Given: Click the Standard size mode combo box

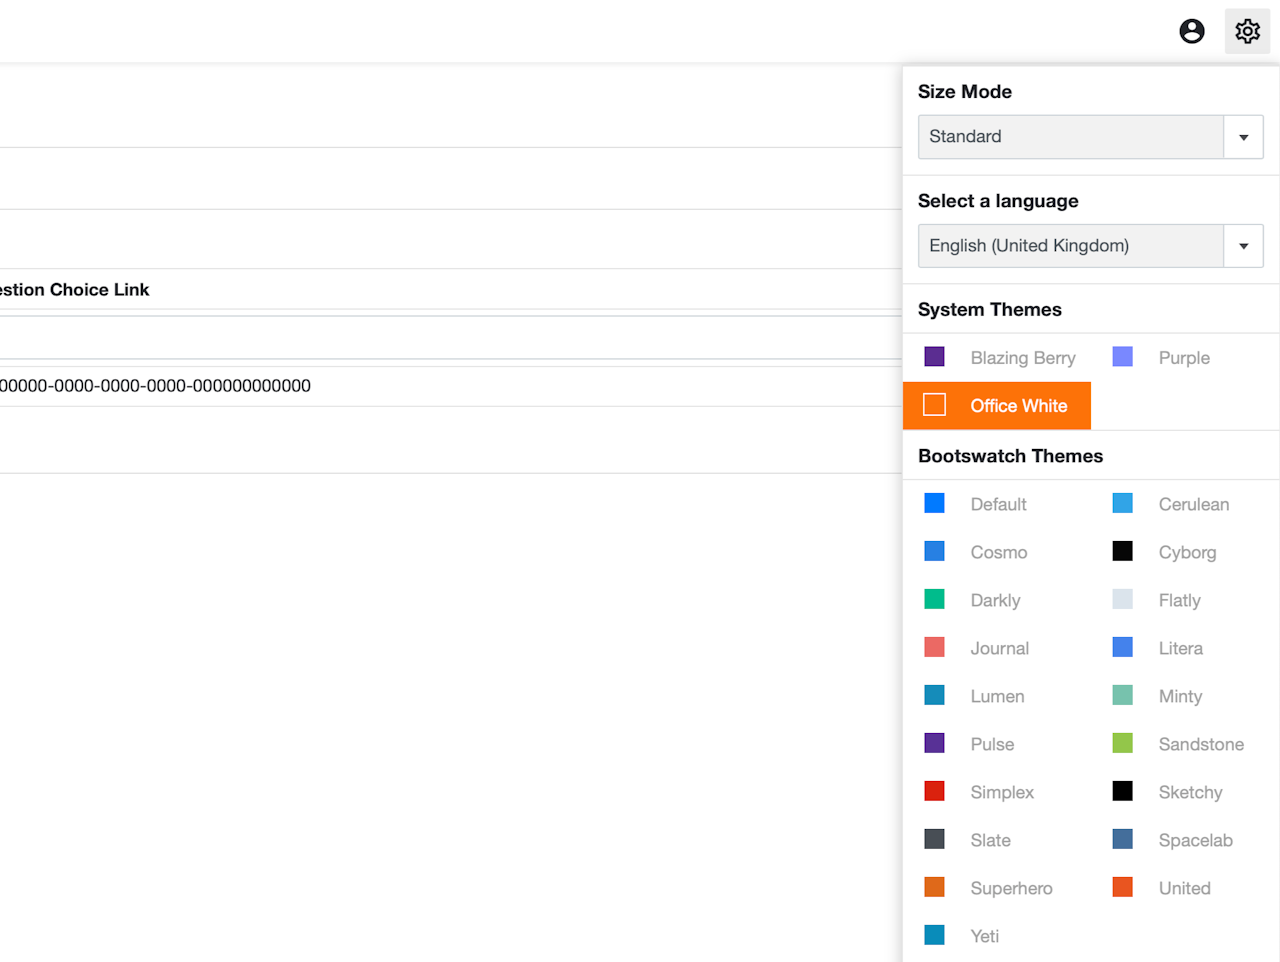Looking at the screenshot, I should [1070, 137].
